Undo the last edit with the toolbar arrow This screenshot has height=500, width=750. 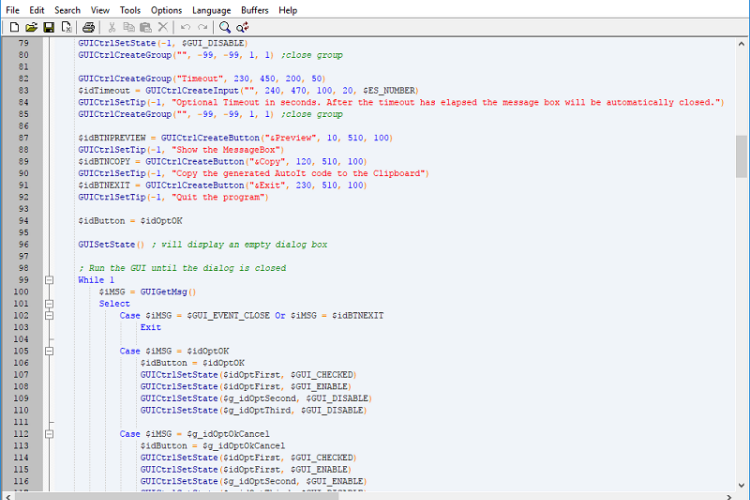click(x=186, y=27)
